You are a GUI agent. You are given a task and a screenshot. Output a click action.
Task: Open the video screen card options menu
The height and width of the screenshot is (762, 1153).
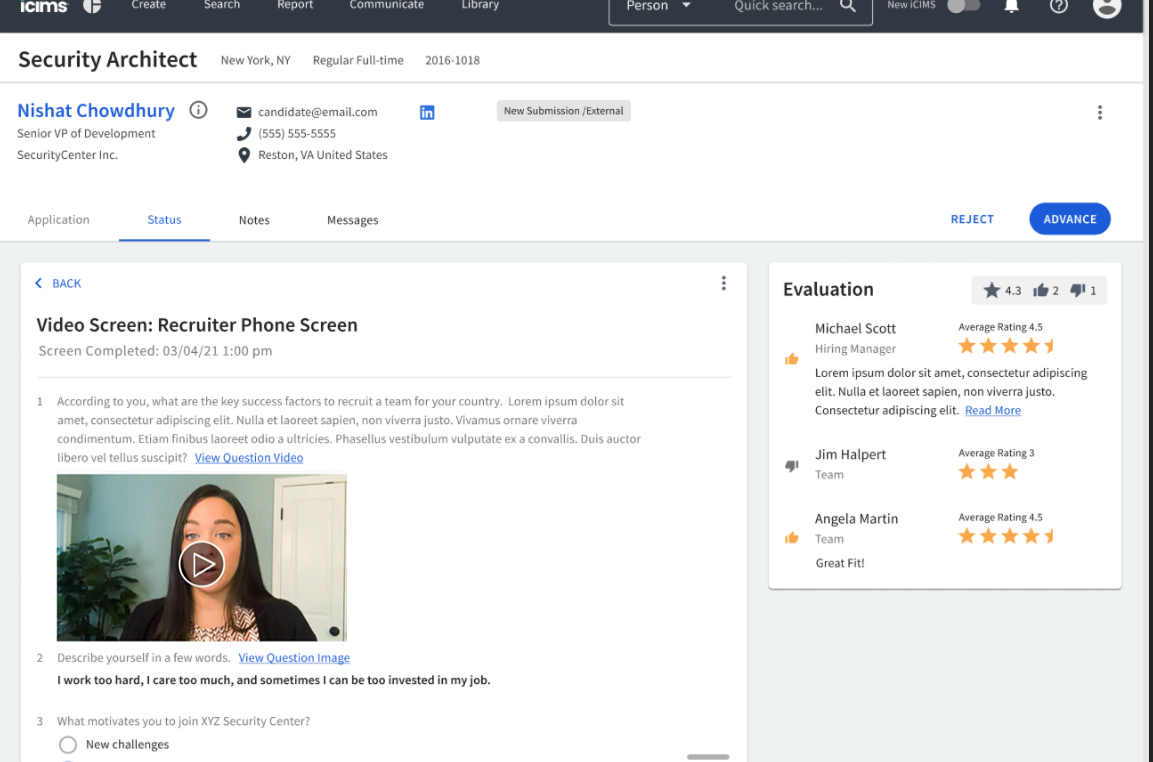(x=724, y=283)
